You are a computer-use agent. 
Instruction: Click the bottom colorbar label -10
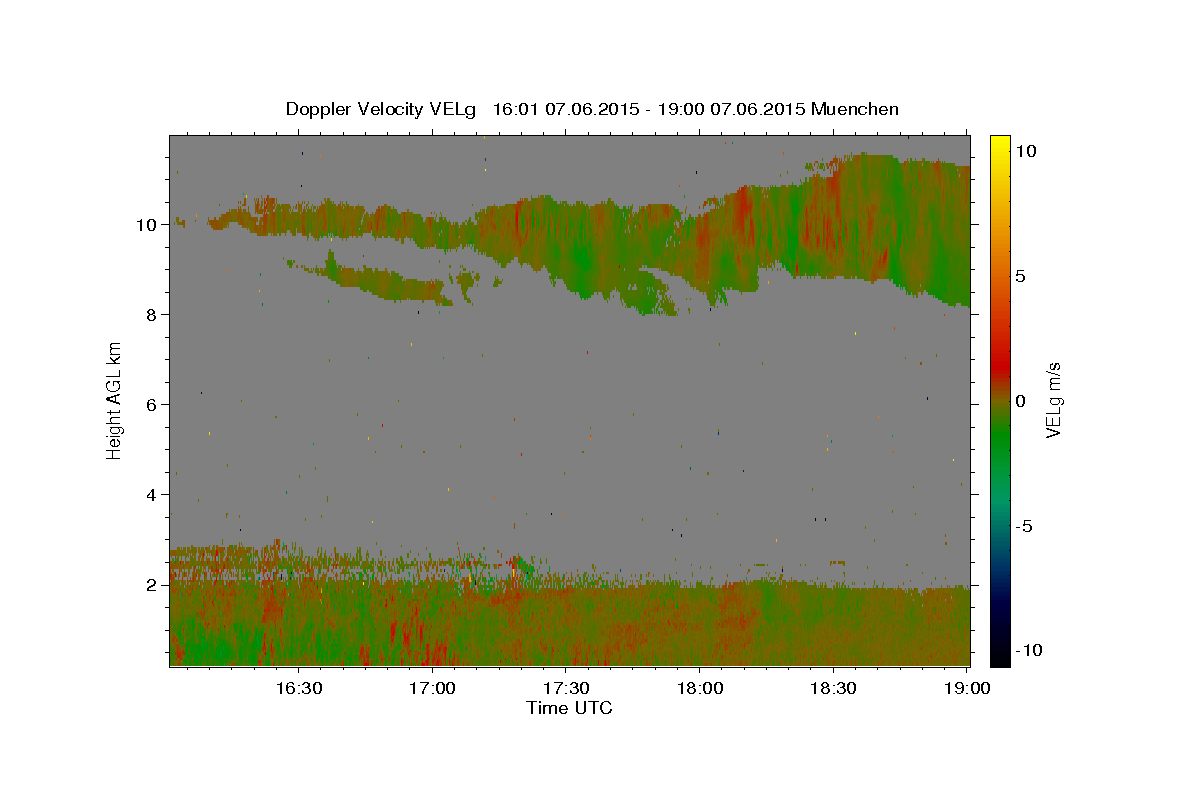(1028, 651)
